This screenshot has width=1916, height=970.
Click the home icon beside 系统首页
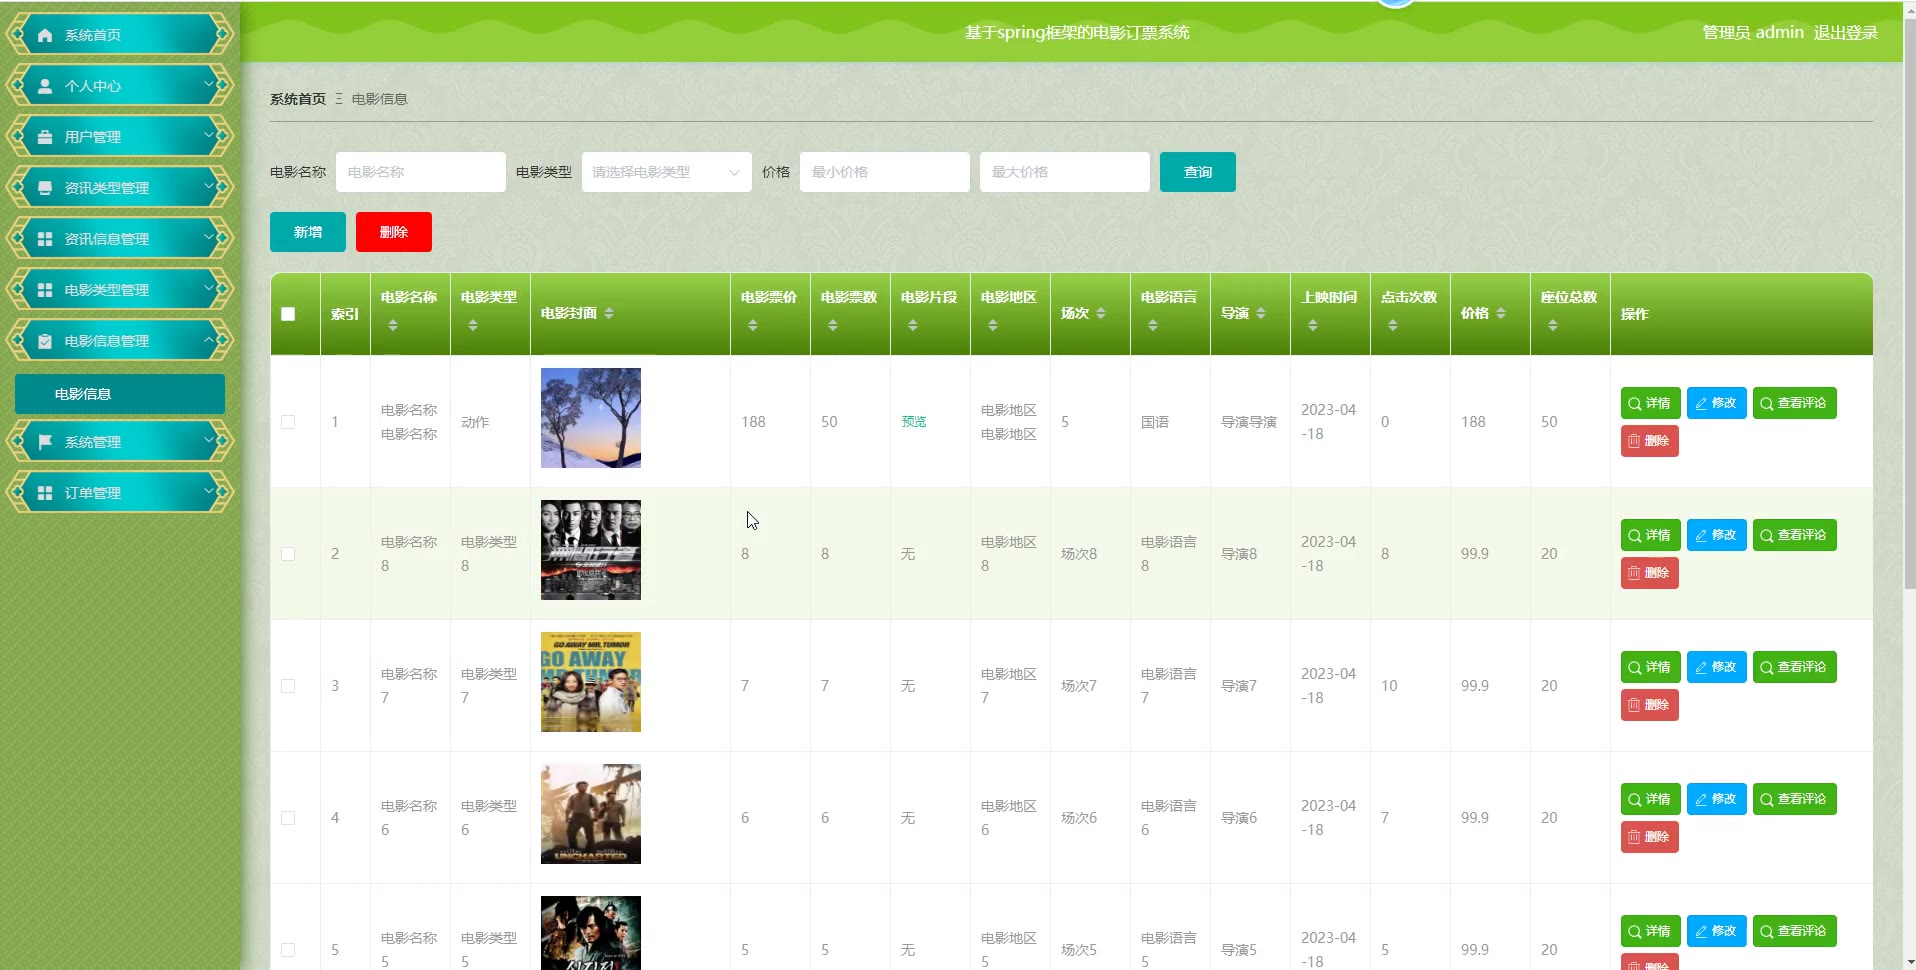click(x=45, y=35)
